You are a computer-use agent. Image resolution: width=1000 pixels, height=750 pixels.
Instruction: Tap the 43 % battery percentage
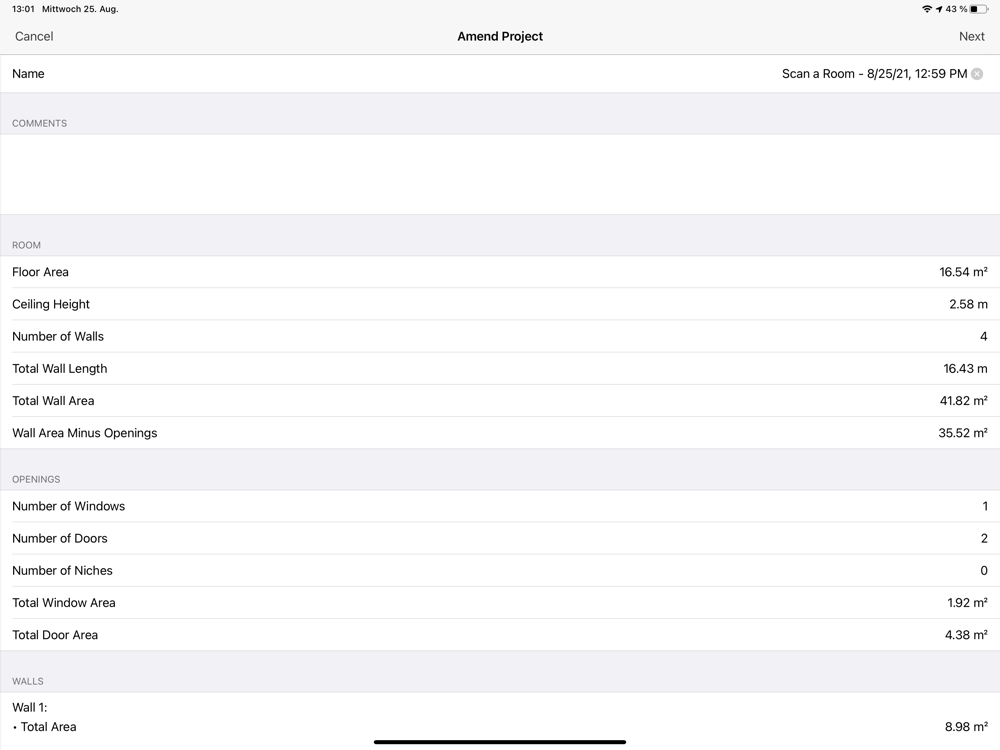[957, 9]
